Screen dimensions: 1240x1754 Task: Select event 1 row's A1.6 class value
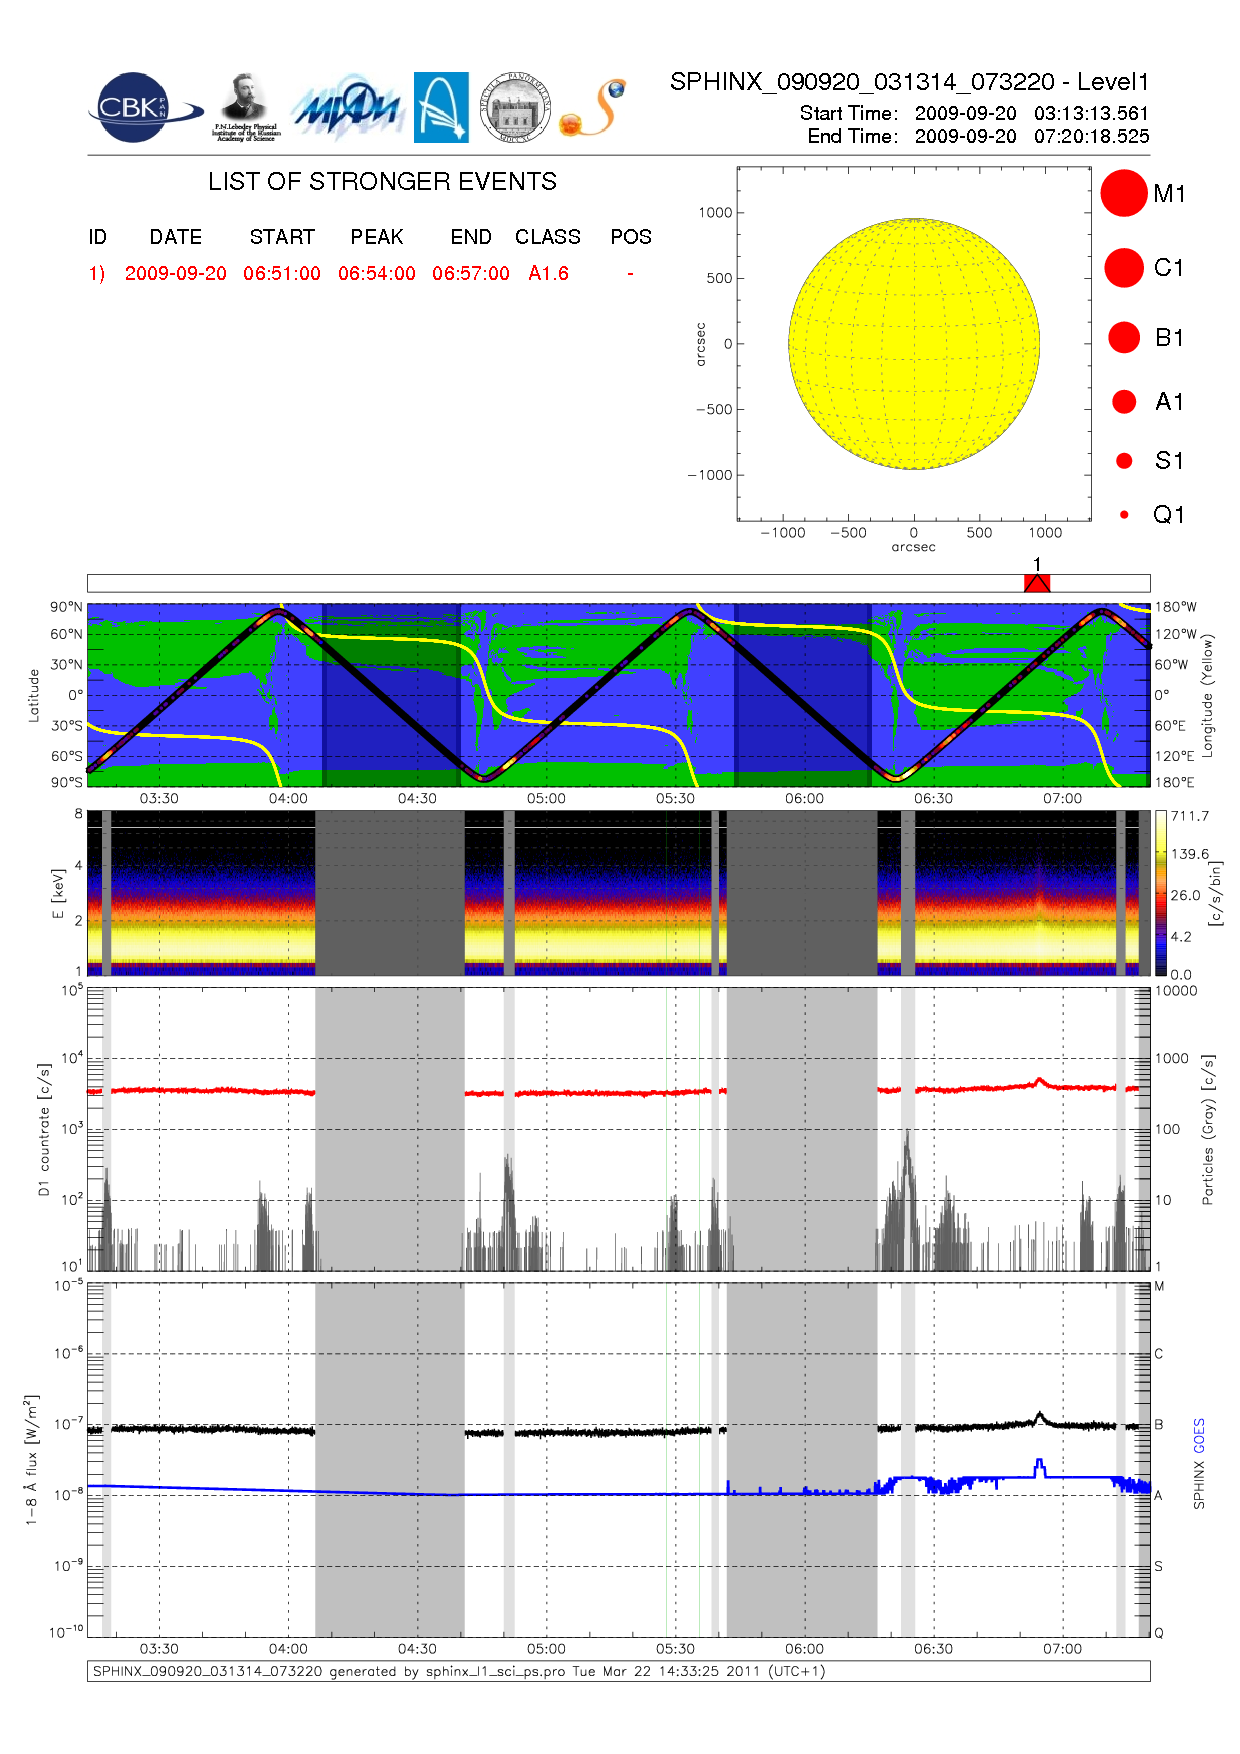pyautogui.click(x=548, y=274)
